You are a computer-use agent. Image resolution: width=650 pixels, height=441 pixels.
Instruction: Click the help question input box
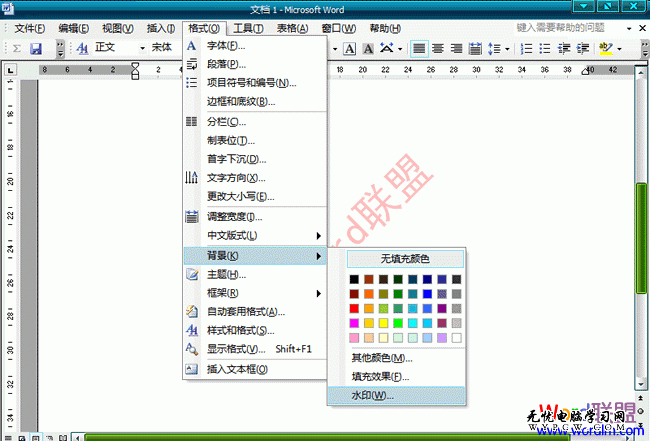568,28
